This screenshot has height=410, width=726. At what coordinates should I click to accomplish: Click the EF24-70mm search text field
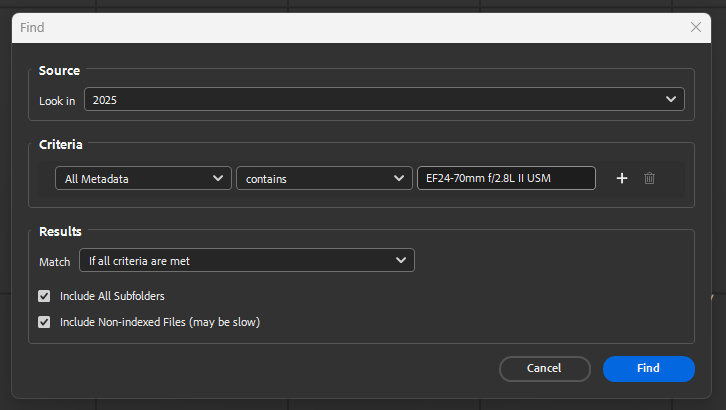click(x=506, y=178)
